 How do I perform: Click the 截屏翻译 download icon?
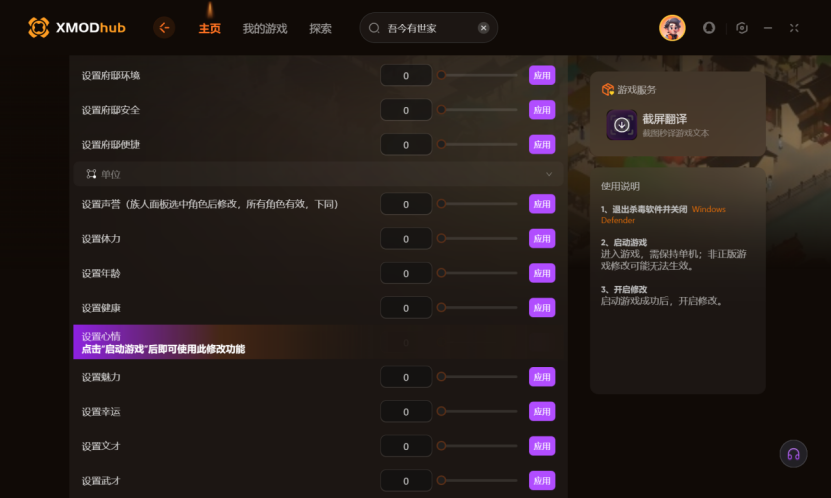point(622,125)
